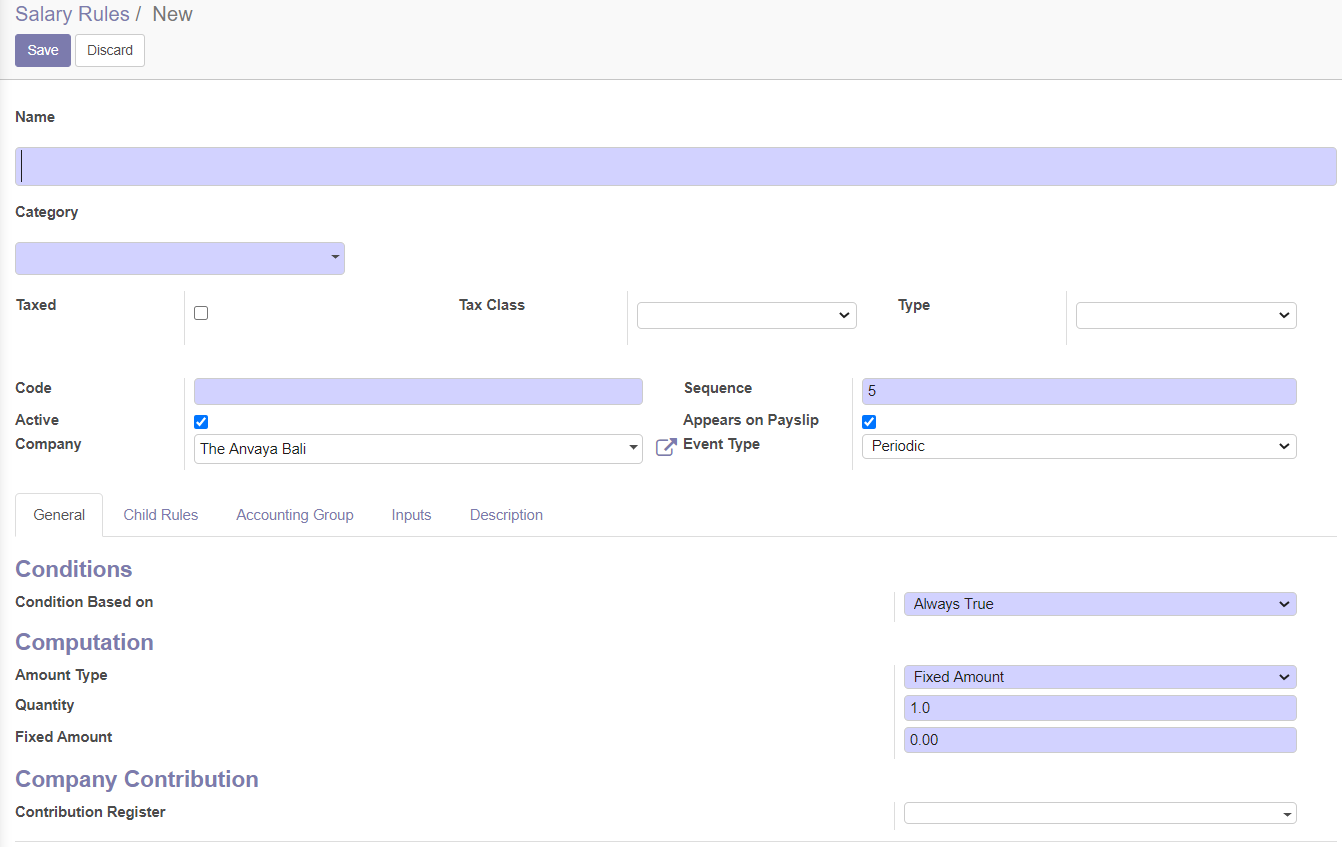Viewport: 1342px width, 847px height.
Task: Open the Amount Type dropdown
Action: click(1100, 677)
